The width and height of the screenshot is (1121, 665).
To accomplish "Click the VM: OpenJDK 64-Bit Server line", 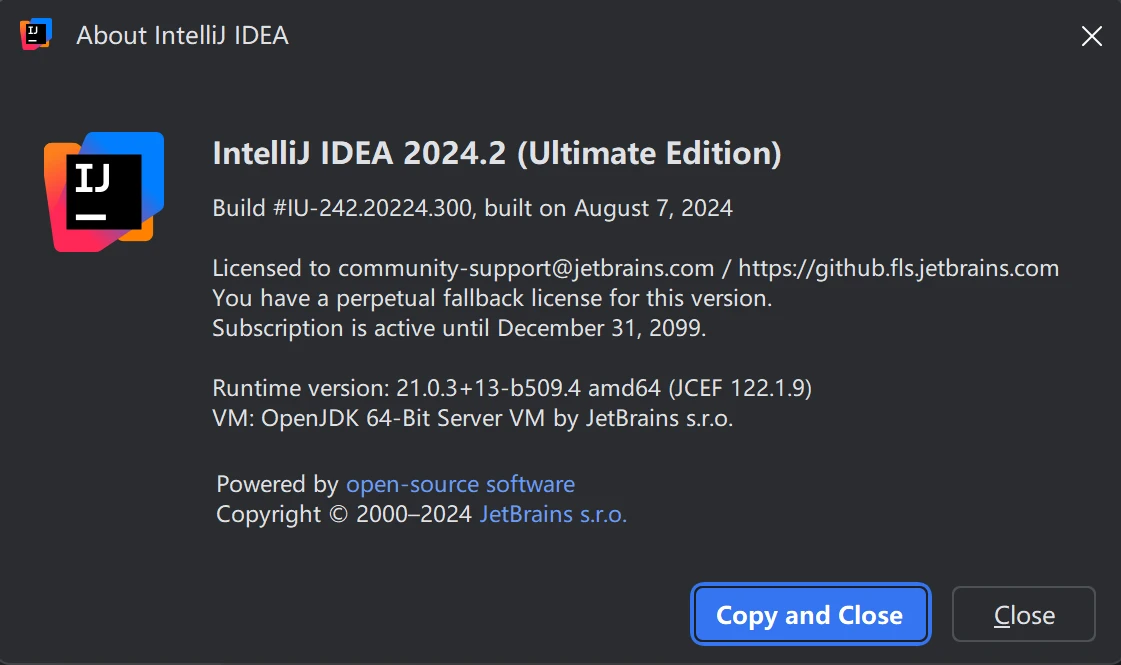I will coord(472,418).
